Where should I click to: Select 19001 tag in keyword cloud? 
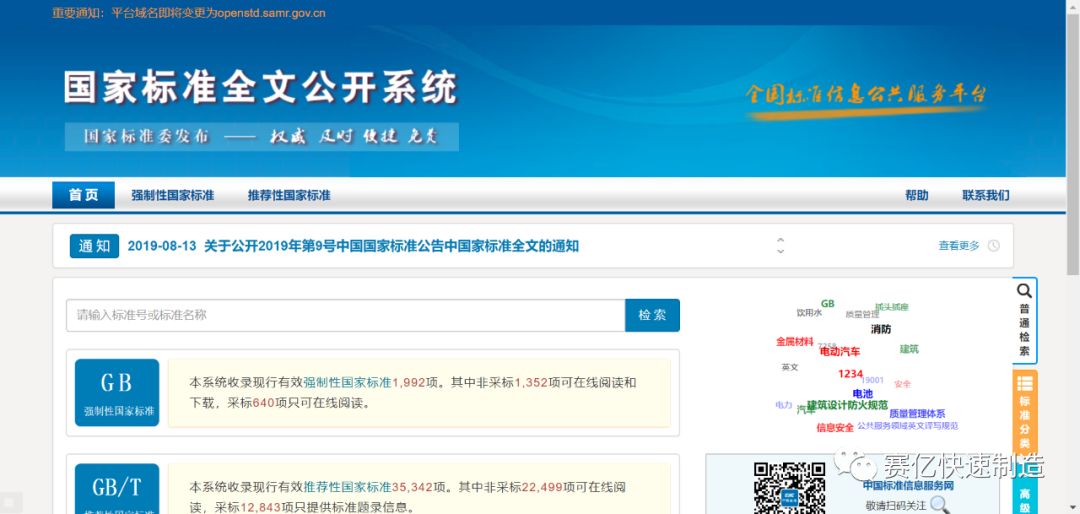(x=872, y=380)
